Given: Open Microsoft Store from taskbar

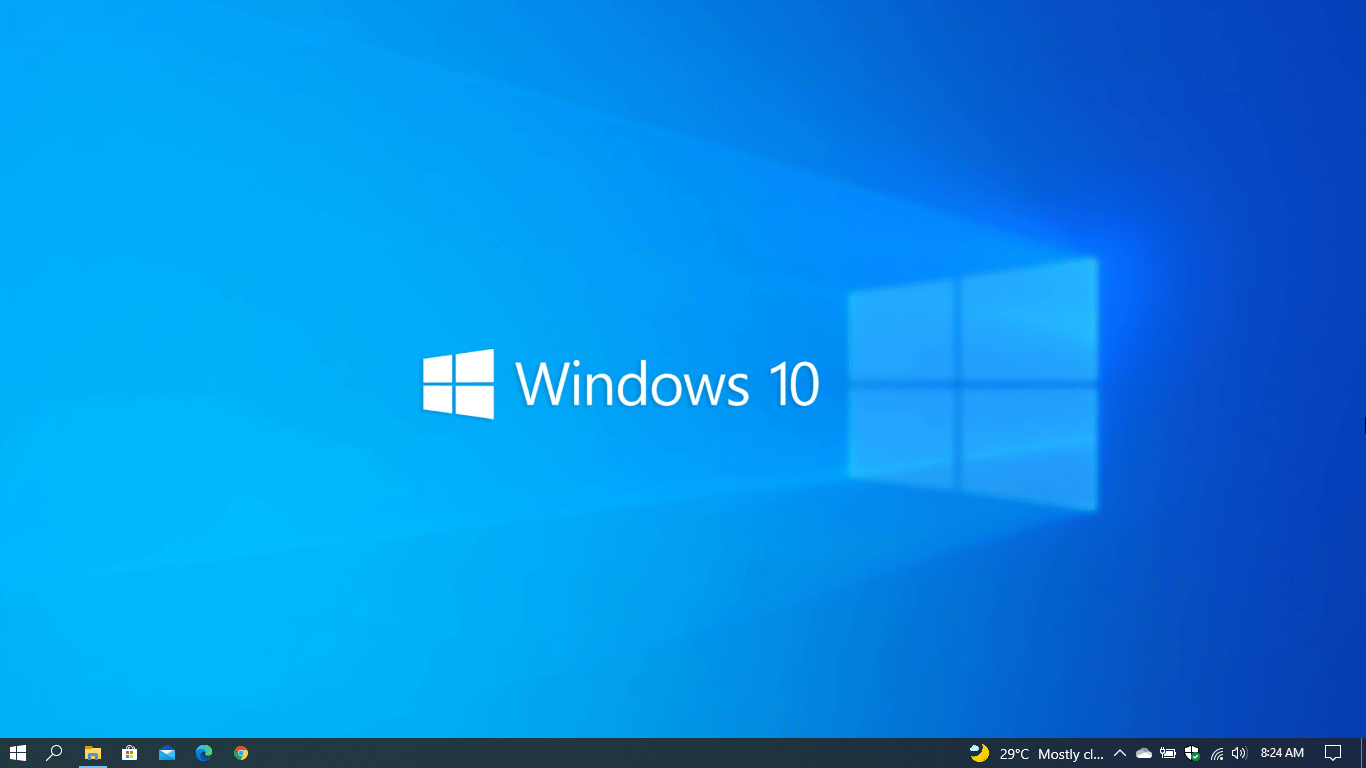Looking at the screenshot, I should point(129,753).
